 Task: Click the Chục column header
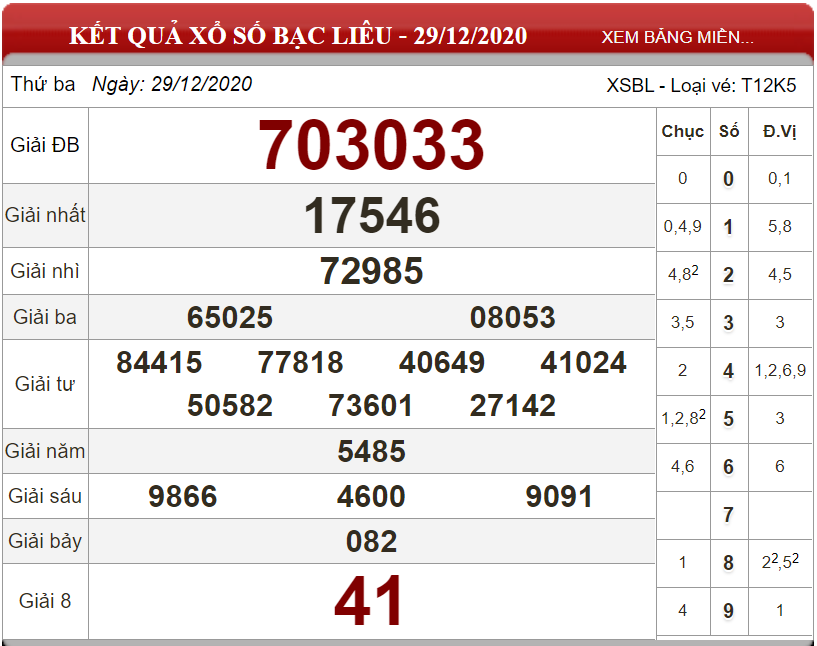pos(683,131)
